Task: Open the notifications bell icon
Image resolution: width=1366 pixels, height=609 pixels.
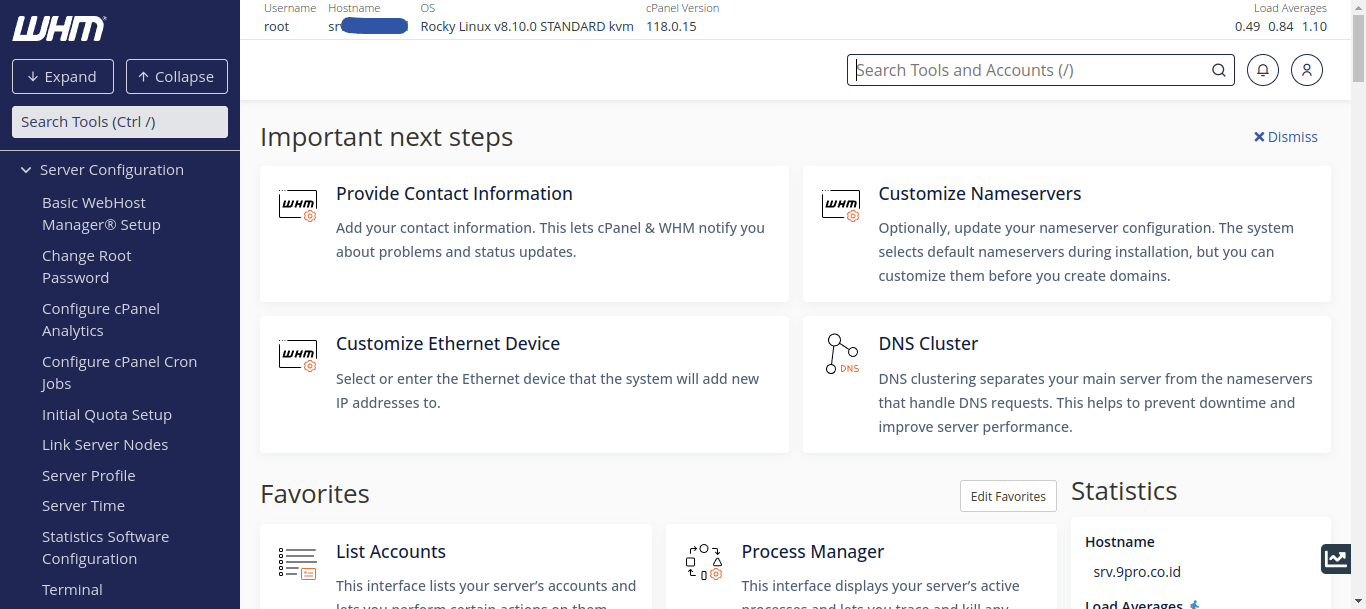Action: tap(1263, 70)
